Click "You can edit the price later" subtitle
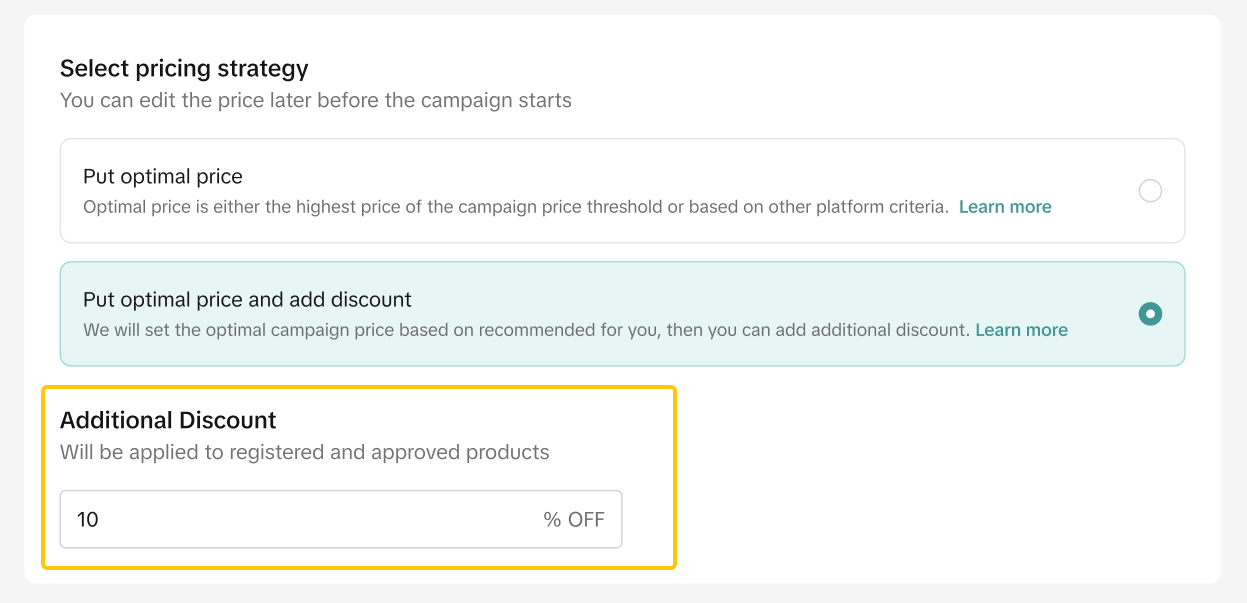This screenshot has height=603, width=1247. [315, 101]
